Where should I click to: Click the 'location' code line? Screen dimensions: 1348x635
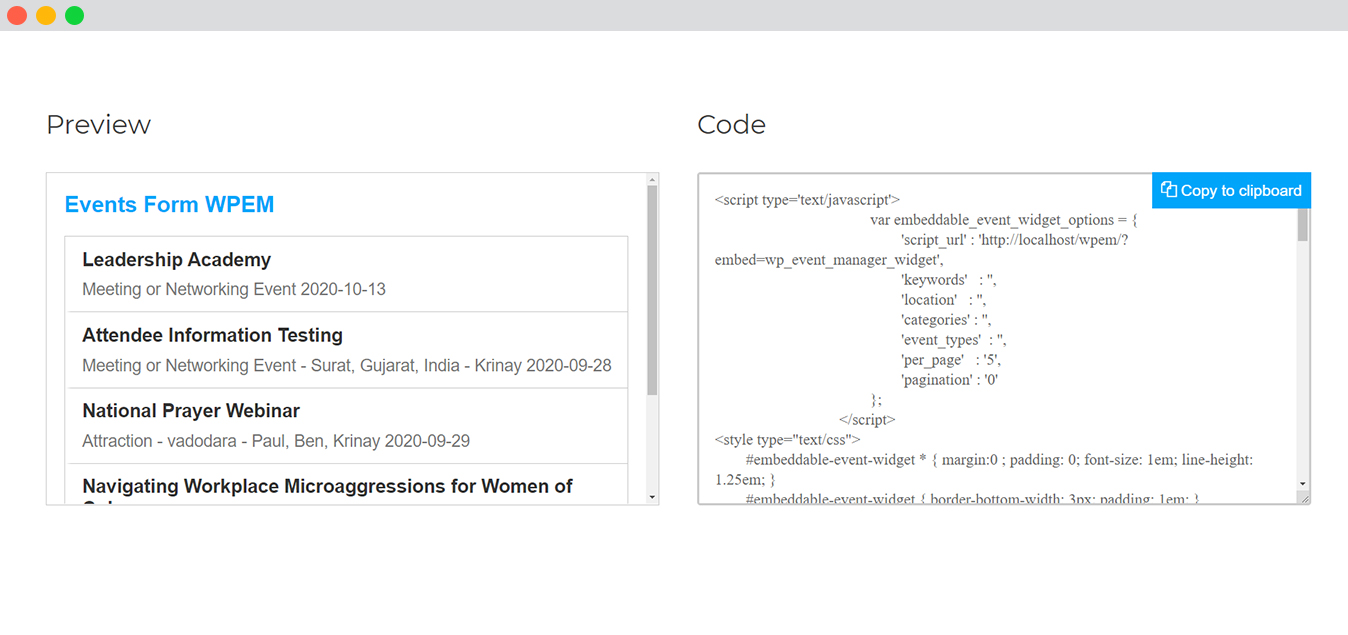pos(944,300)
